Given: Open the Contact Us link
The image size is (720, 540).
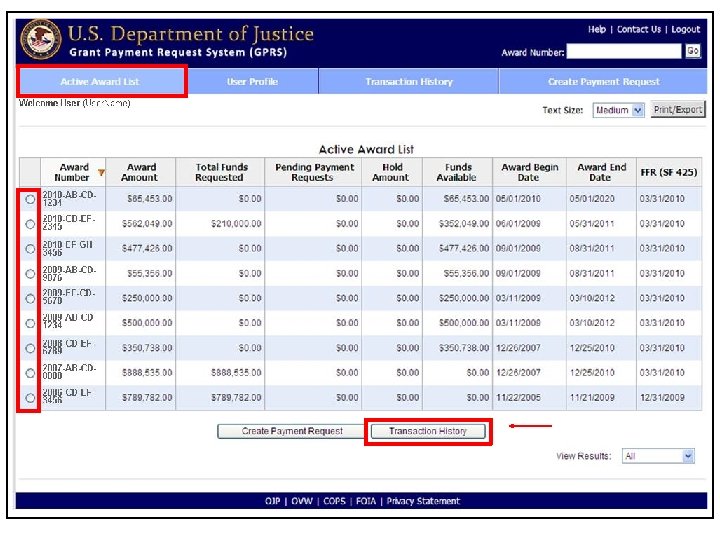Looking at the screenshot, I should point(639,29).
